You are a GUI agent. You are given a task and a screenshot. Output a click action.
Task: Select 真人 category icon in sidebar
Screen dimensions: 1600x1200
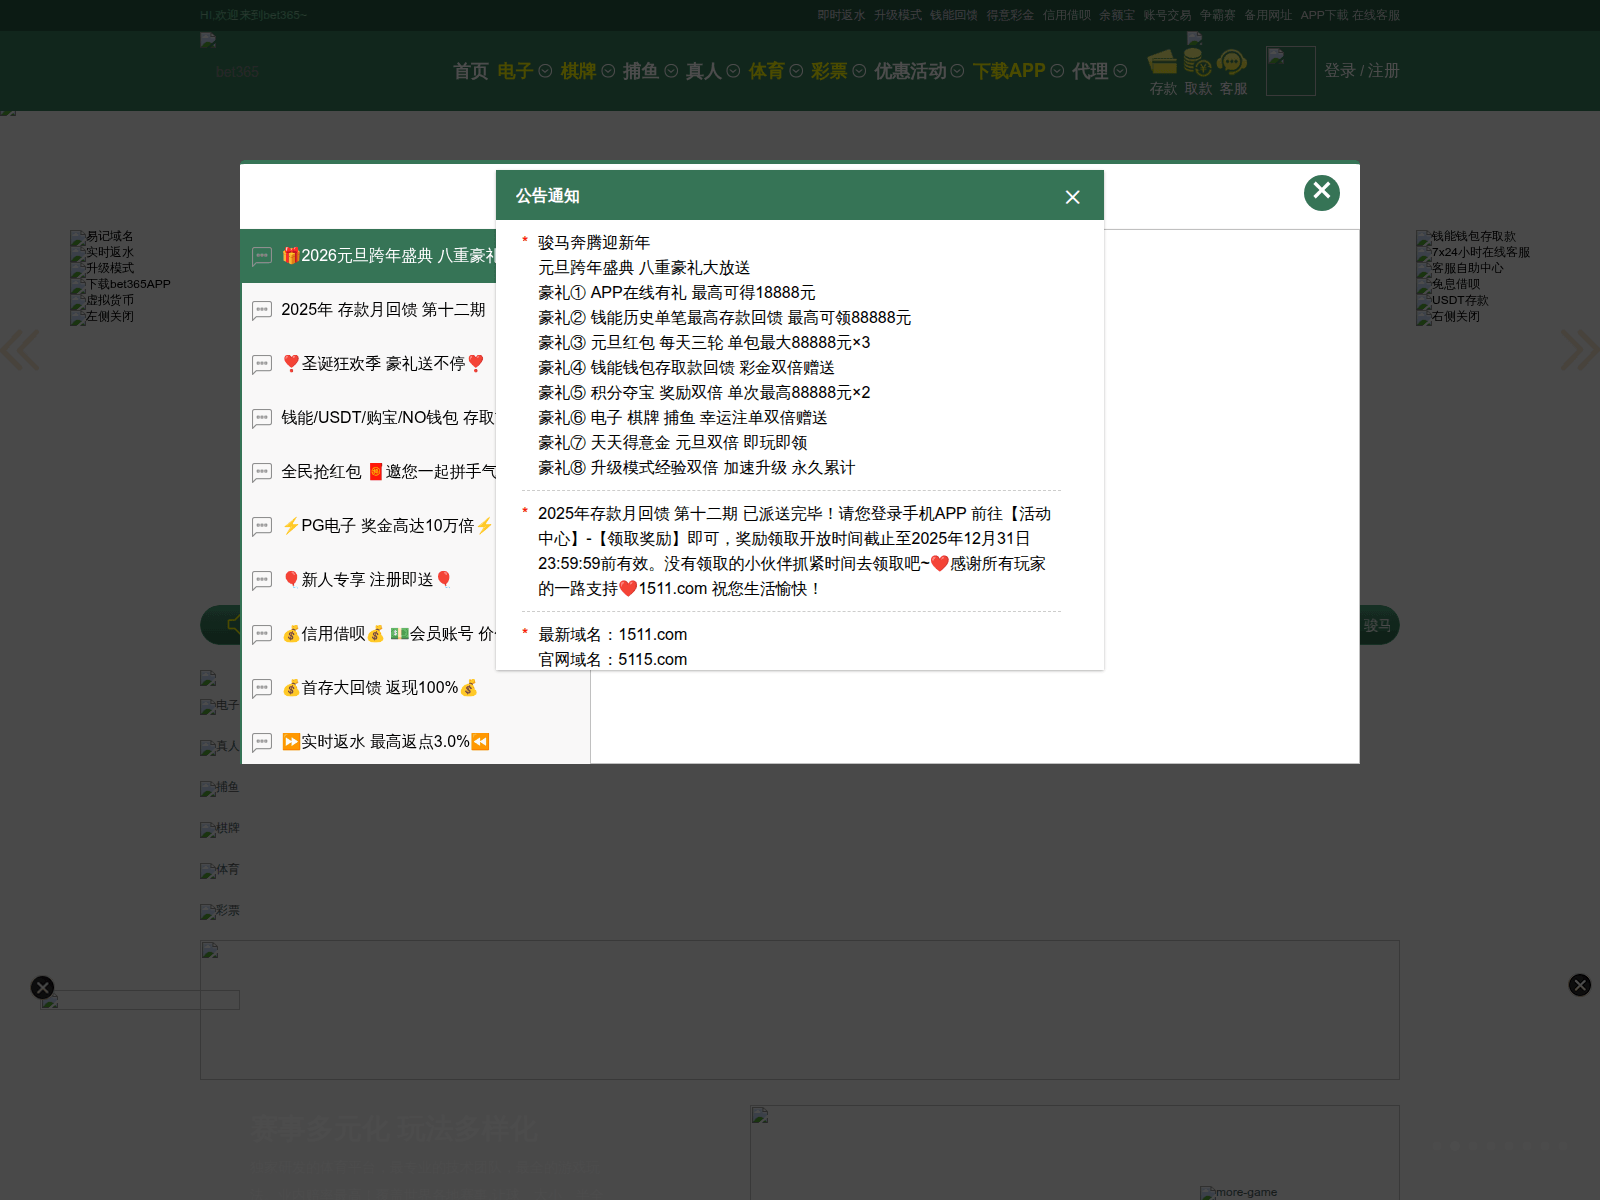(220, 748)
